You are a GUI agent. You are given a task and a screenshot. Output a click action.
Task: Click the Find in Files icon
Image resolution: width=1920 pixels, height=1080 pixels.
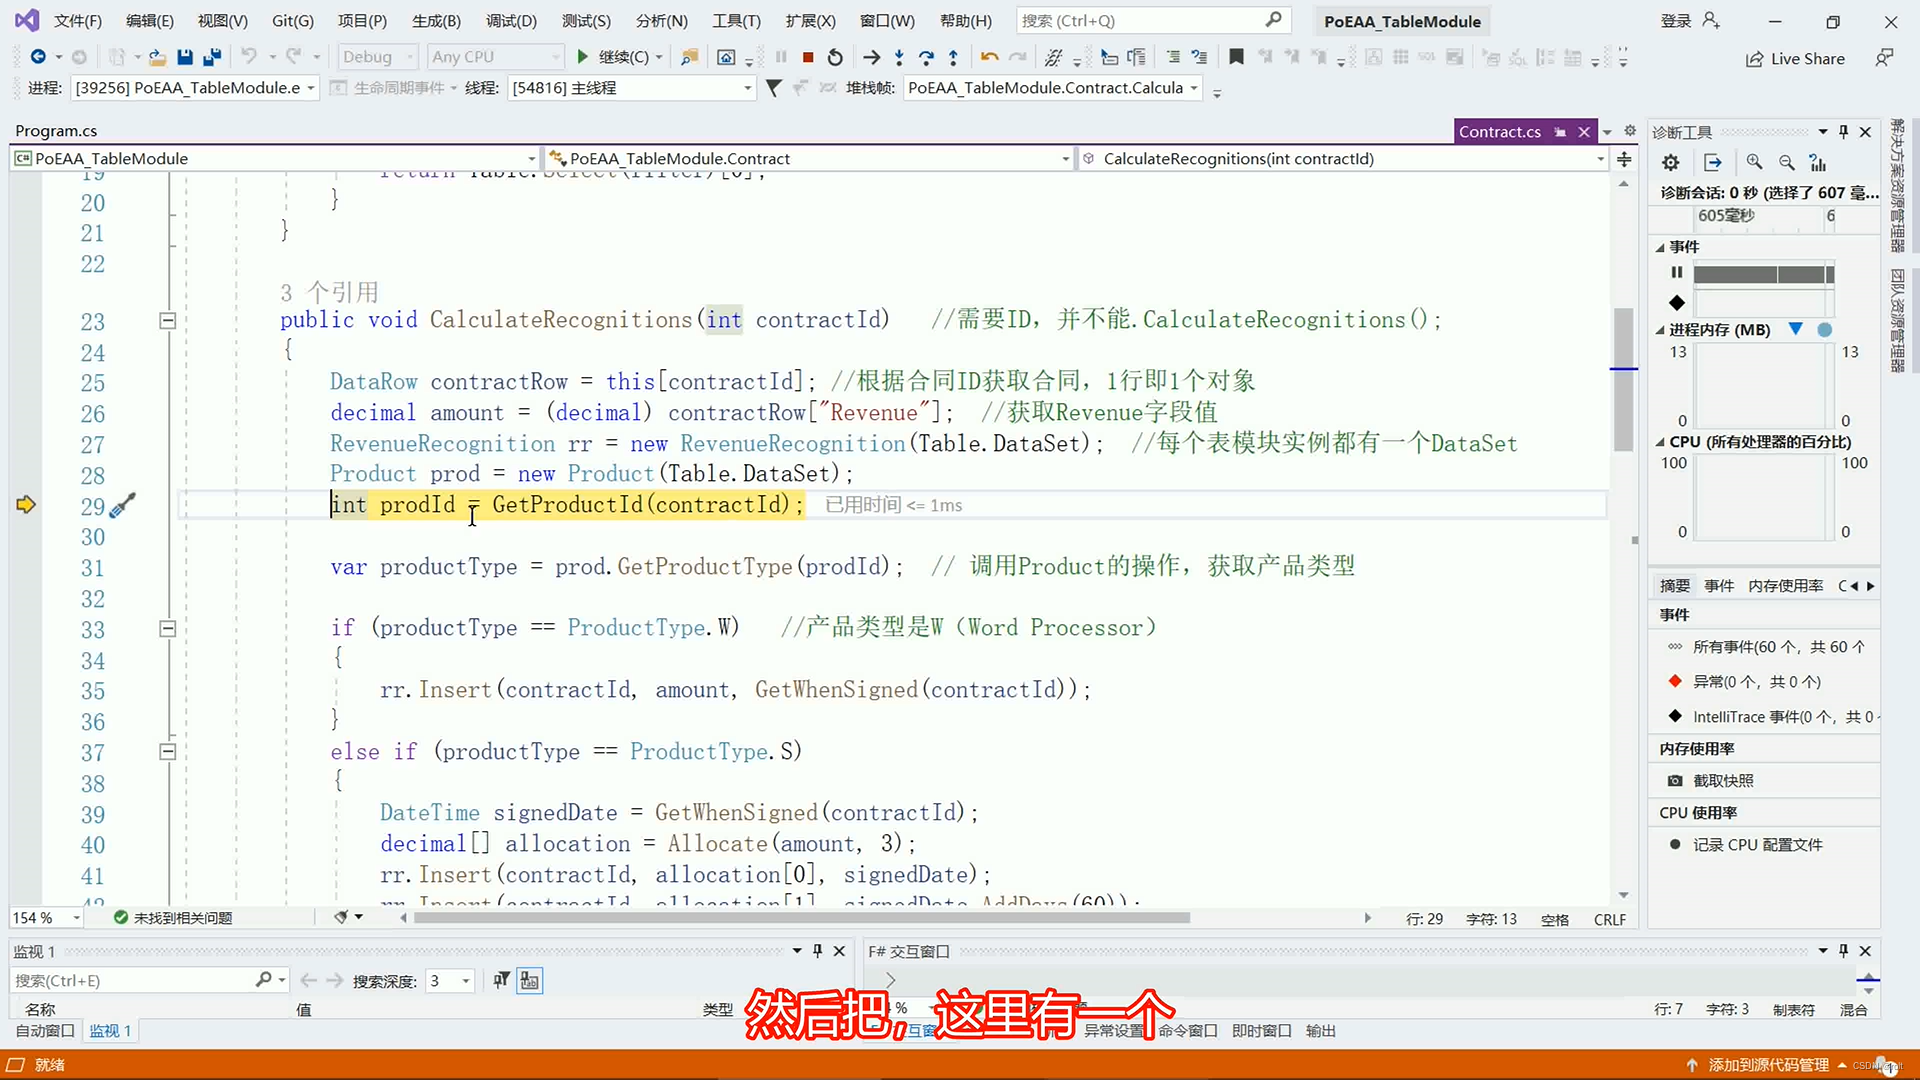(689, 57)
